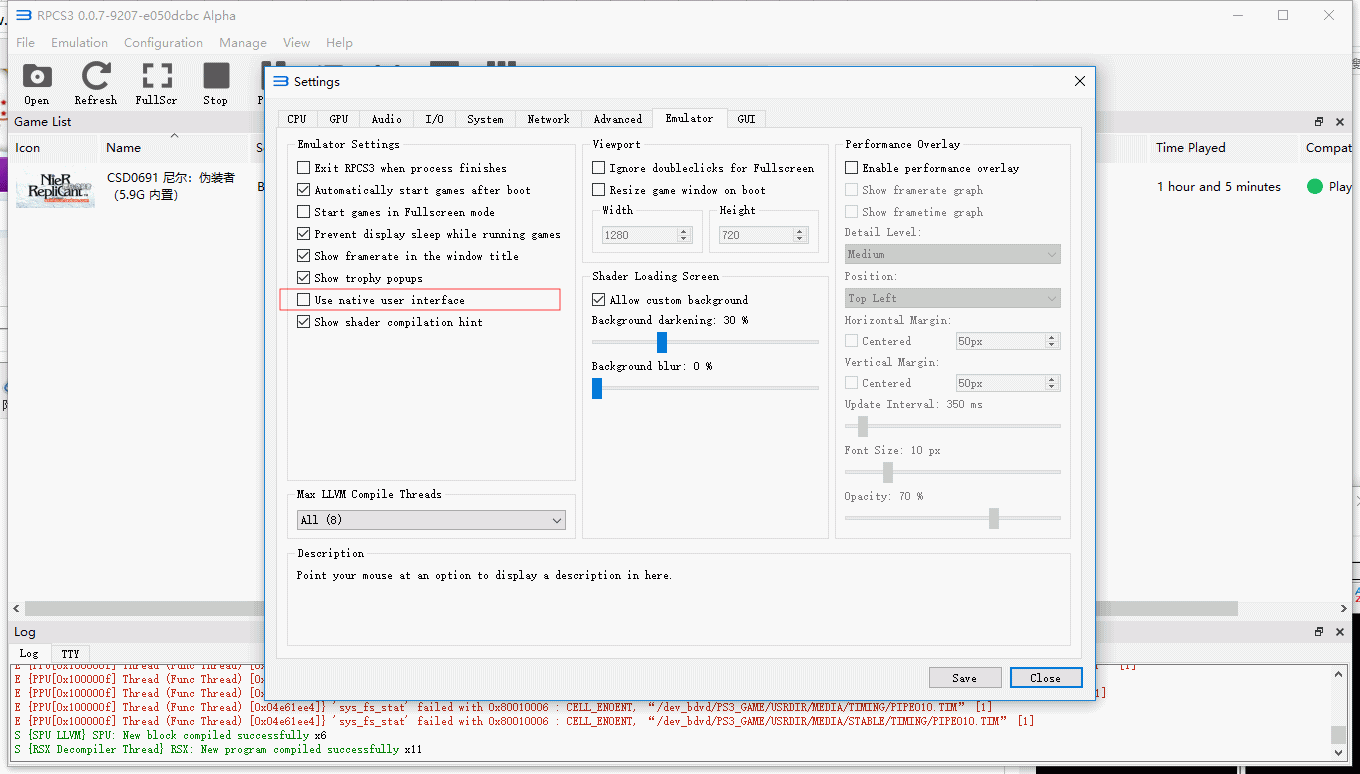Switch to the I/O settings tab
This screenshot has width=1360, height=774.
435,119
